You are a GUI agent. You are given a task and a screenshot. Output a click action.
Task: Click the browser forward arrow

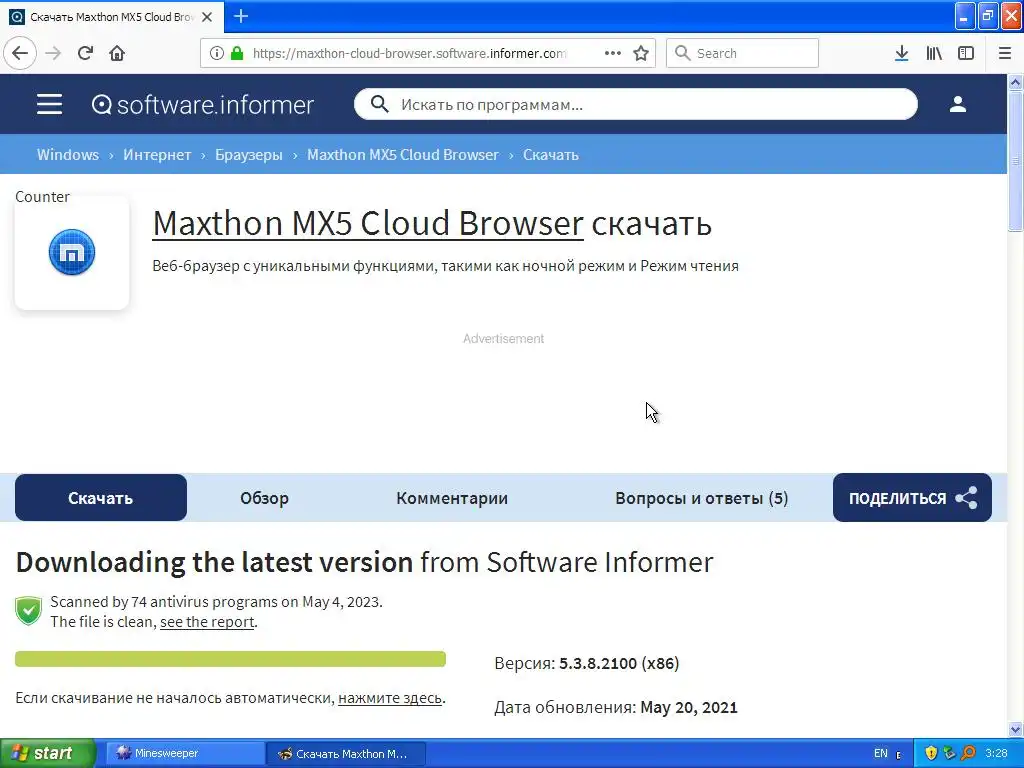[x=53, y=53]
